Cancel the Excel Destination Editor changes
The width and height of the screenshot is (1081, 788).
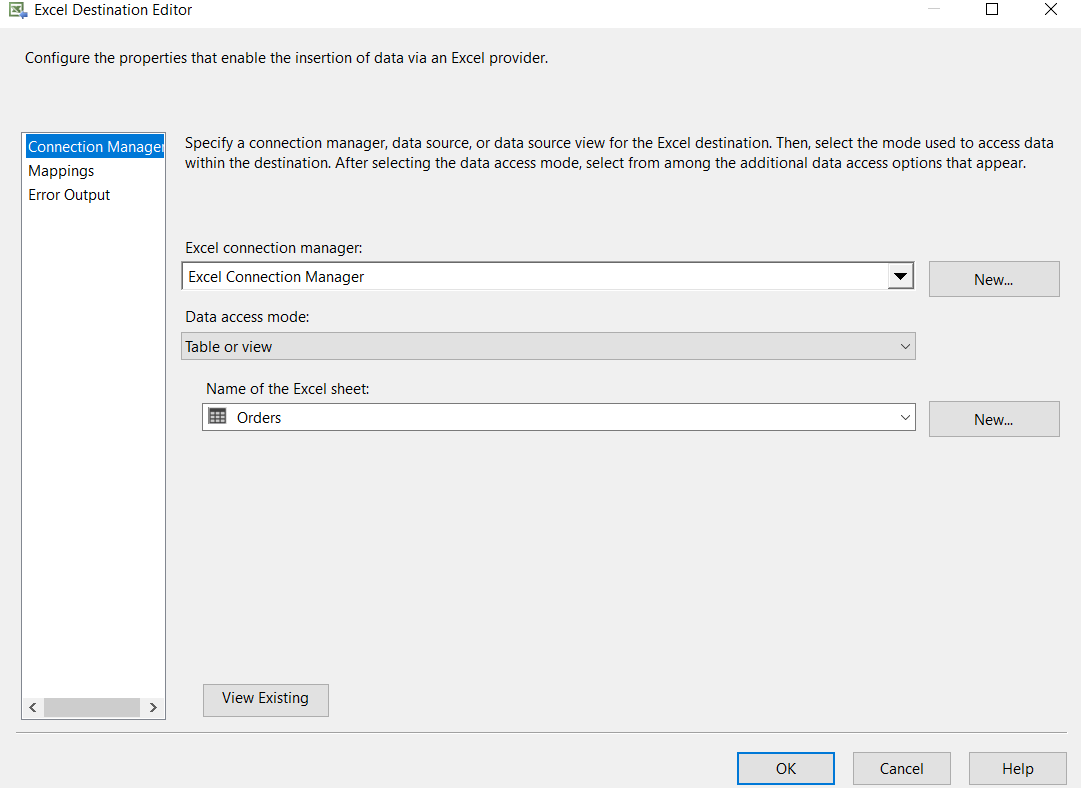[901, 768]
